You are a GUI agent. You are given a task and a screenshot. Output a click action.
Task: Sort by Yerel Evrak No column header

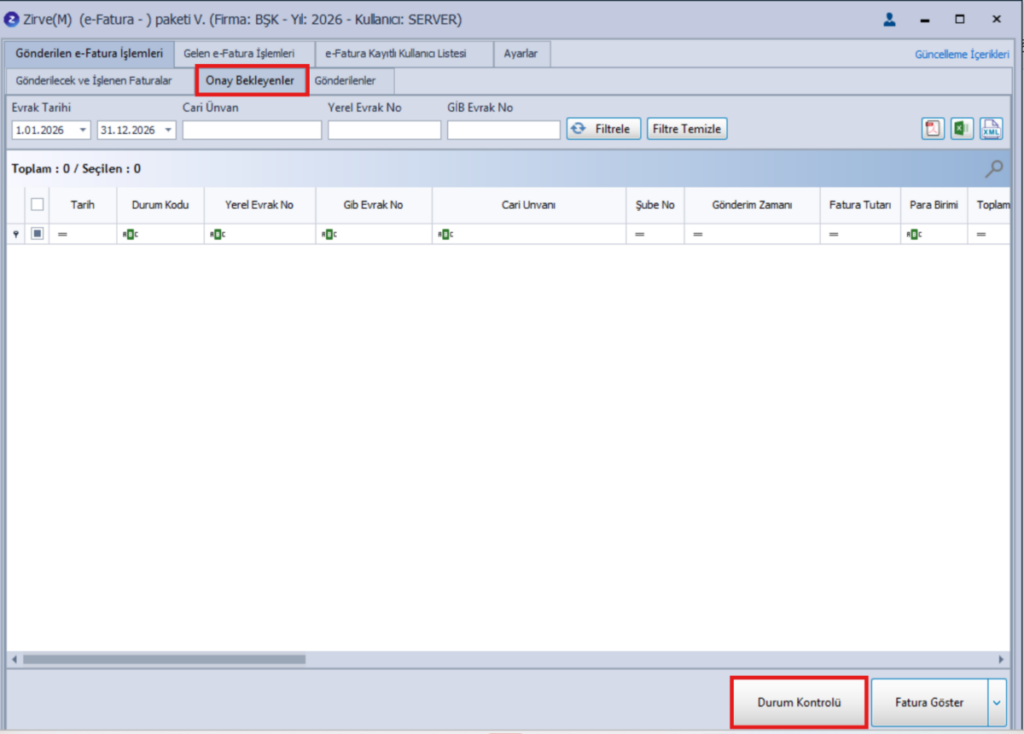tap(259, 205)
